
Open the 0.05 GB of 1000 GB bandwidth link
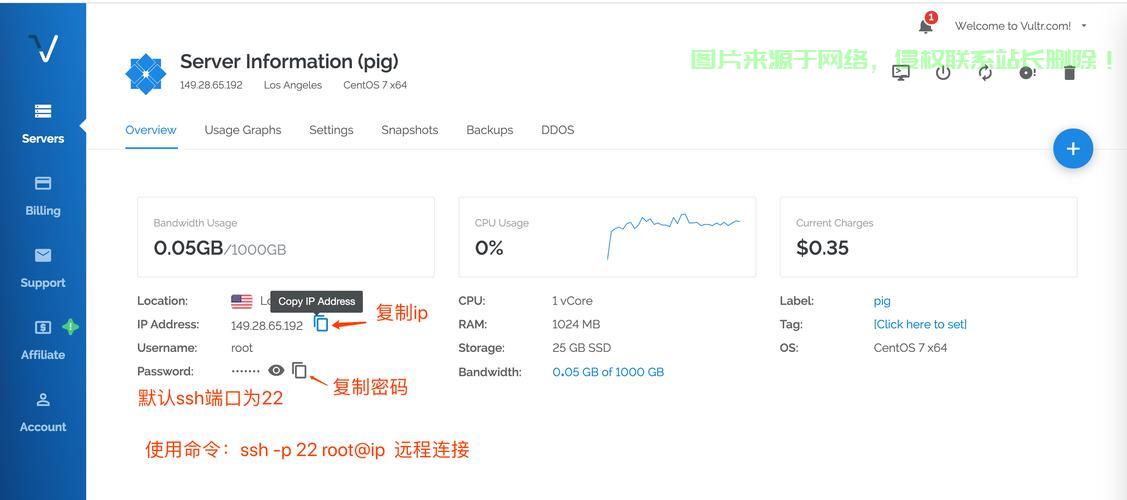pos(608,372)
